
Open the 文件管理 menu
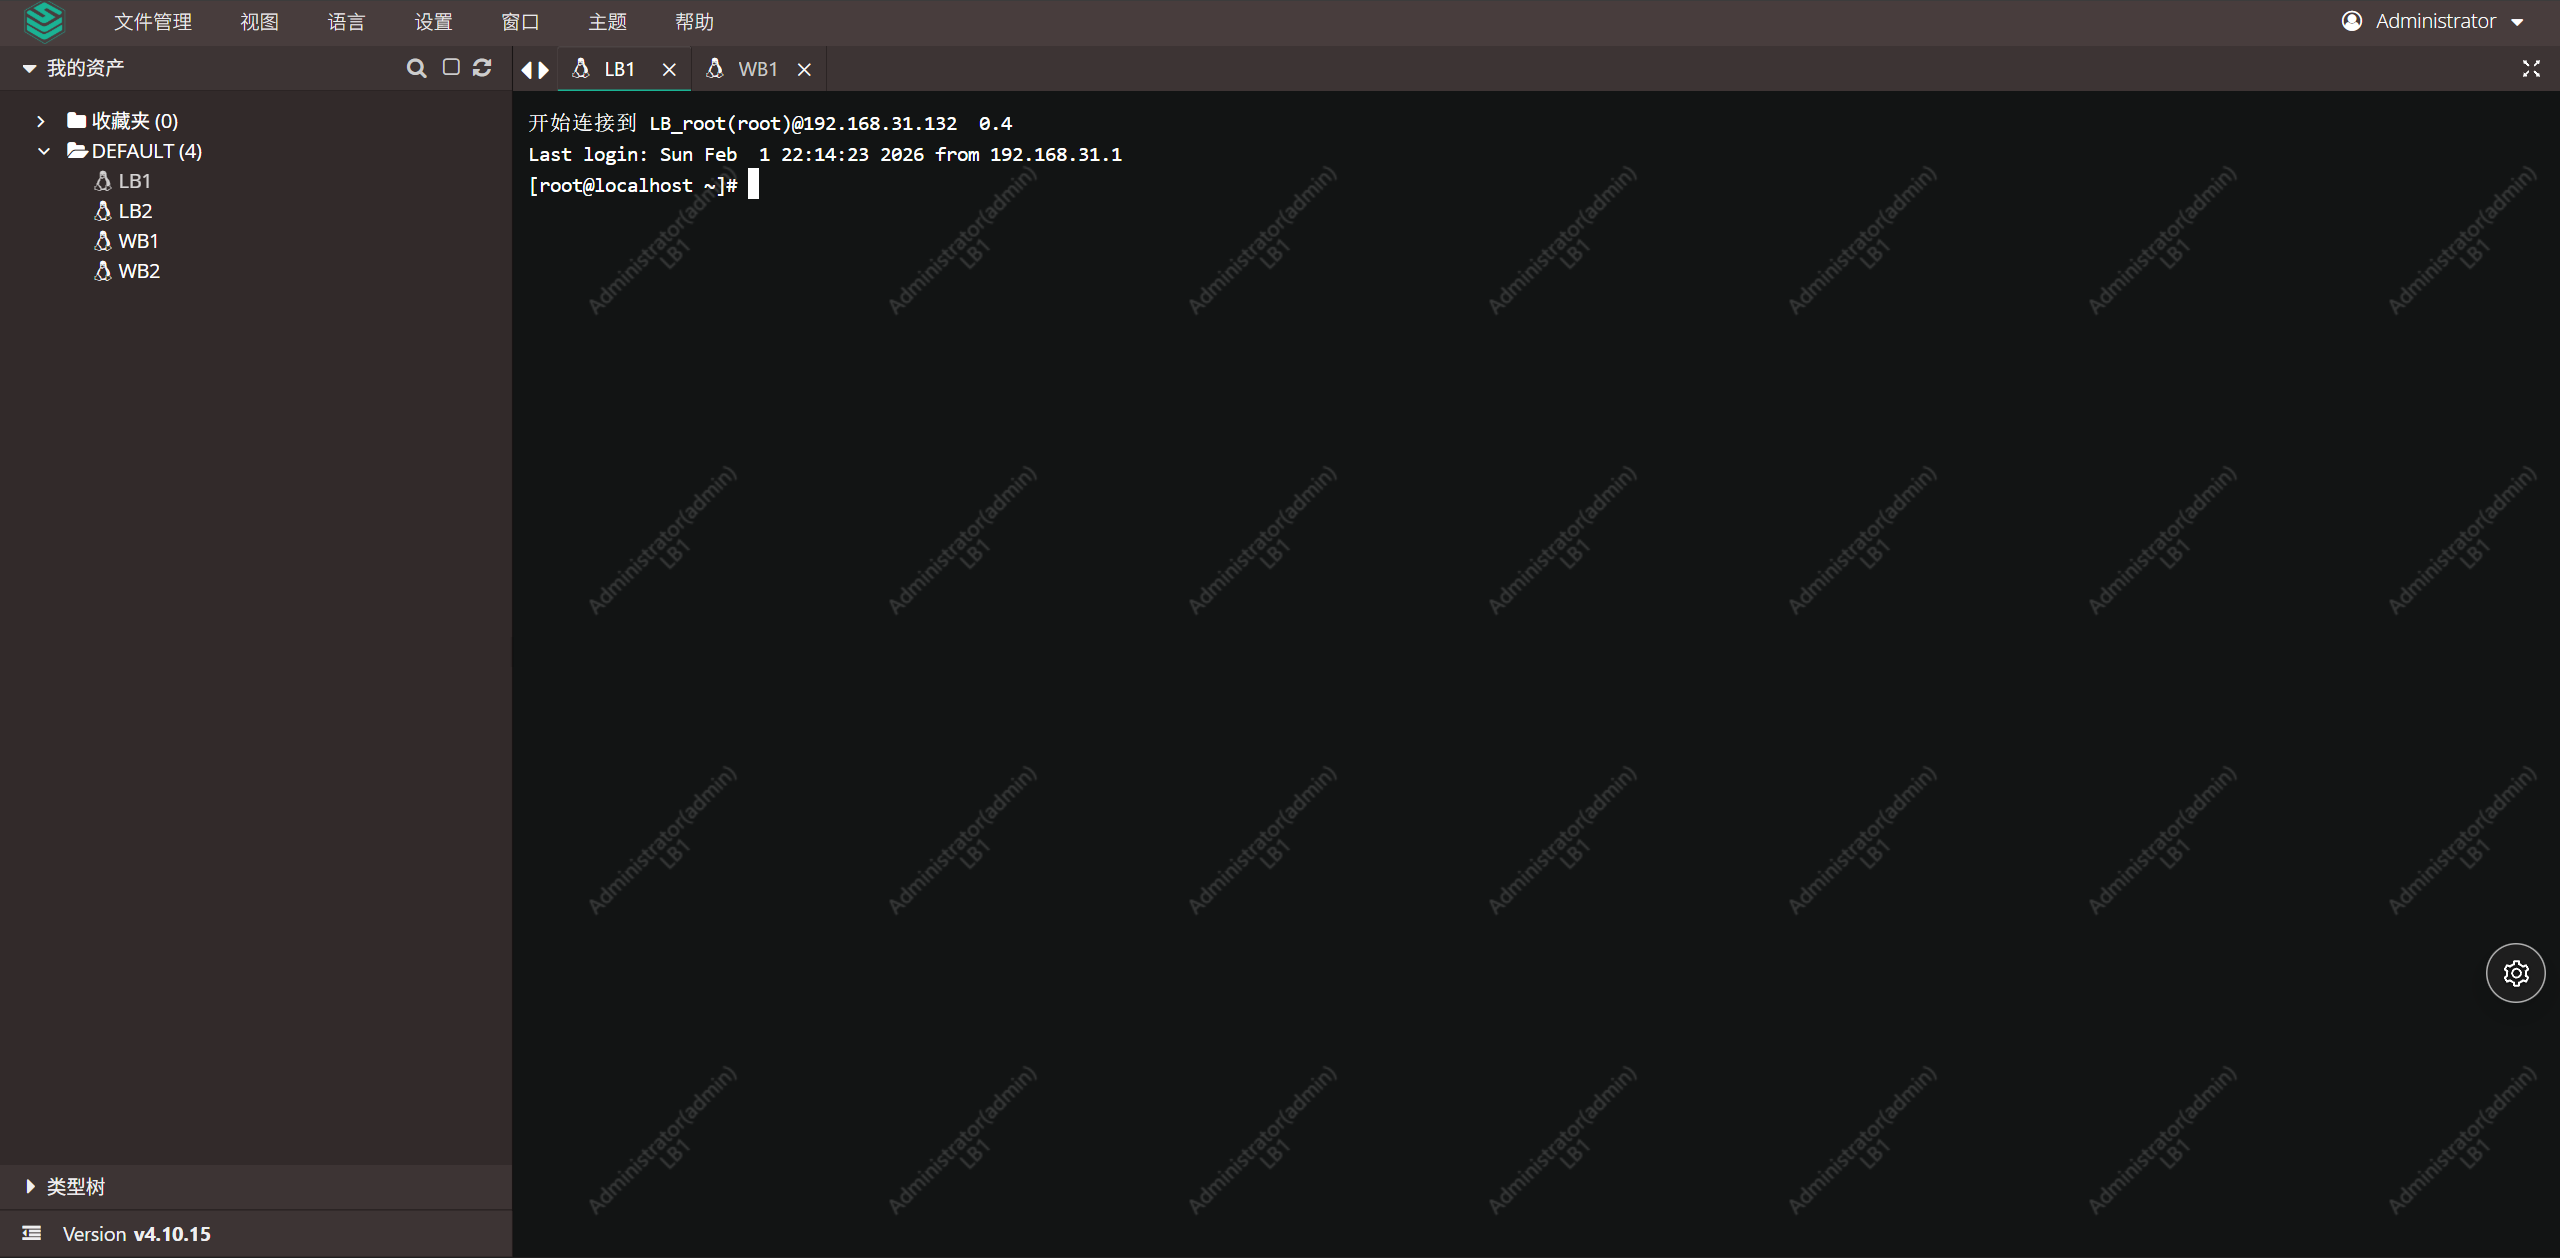coord(152,22)
